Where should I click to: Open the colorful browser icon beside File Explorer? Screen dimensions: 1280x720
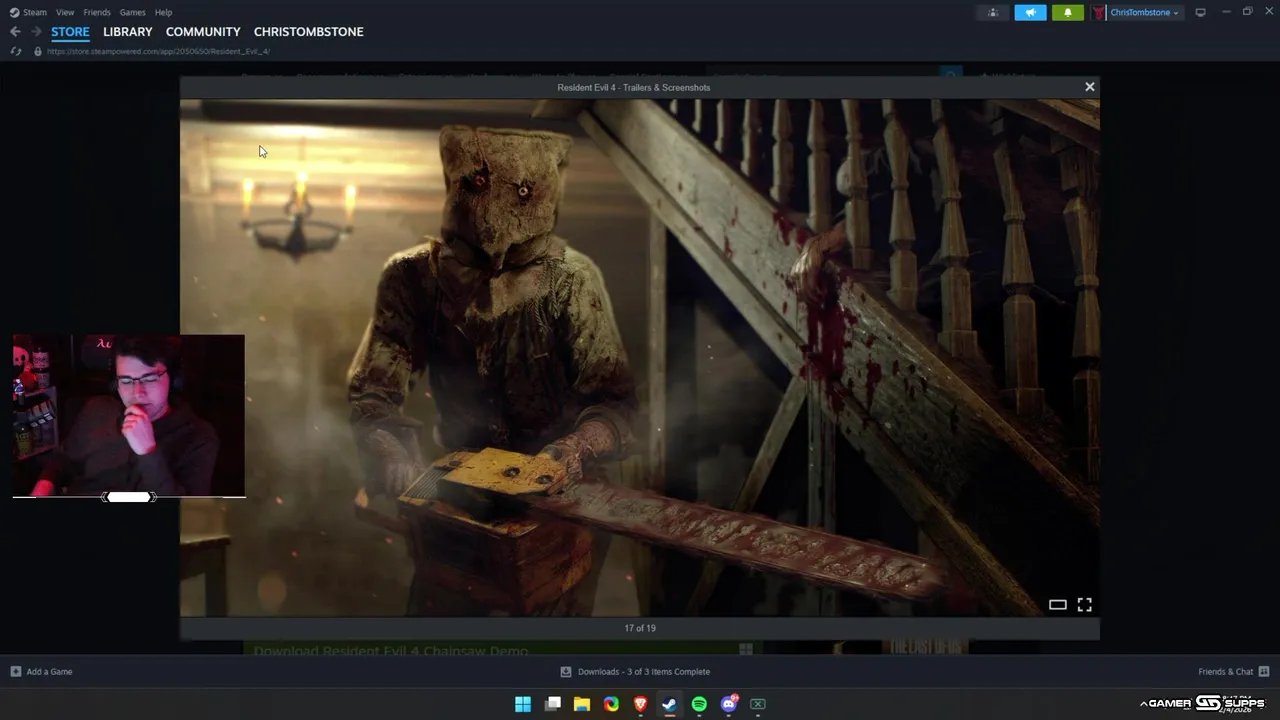(x=611, y=704)
